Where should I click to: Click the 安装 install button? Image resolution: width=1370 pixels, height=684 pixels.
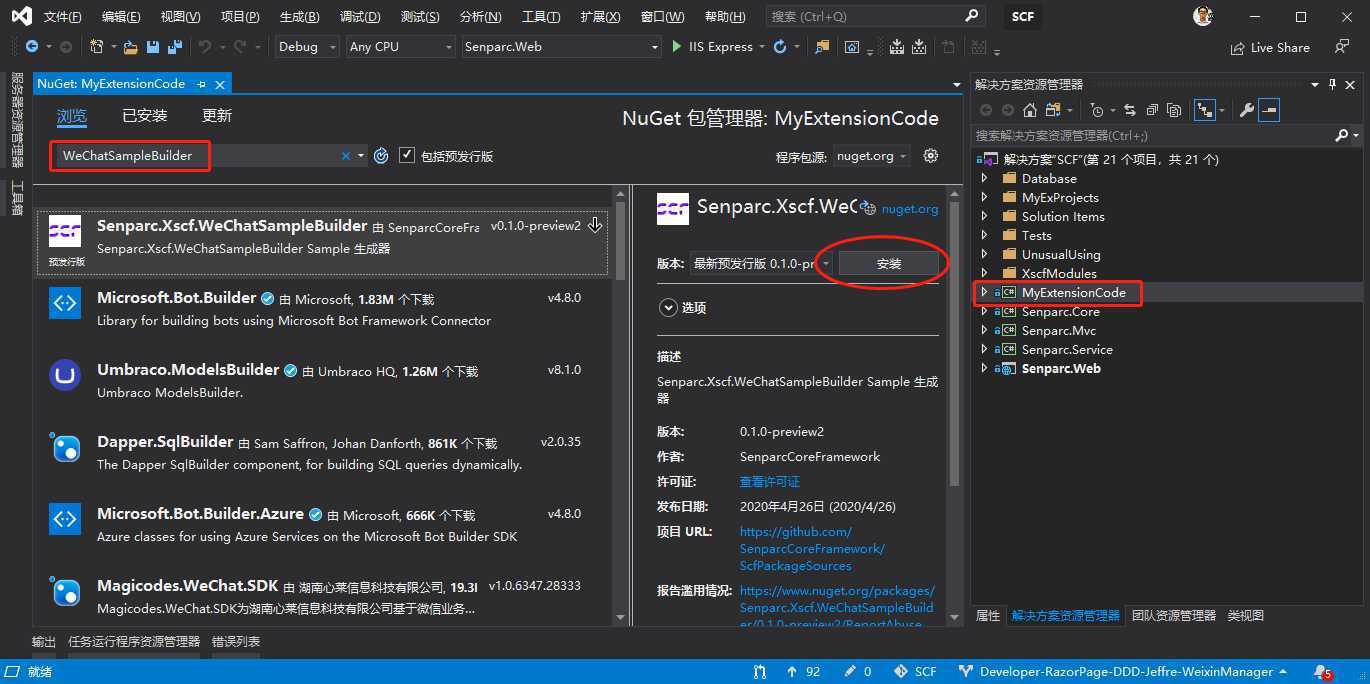(x=889, y=263)
